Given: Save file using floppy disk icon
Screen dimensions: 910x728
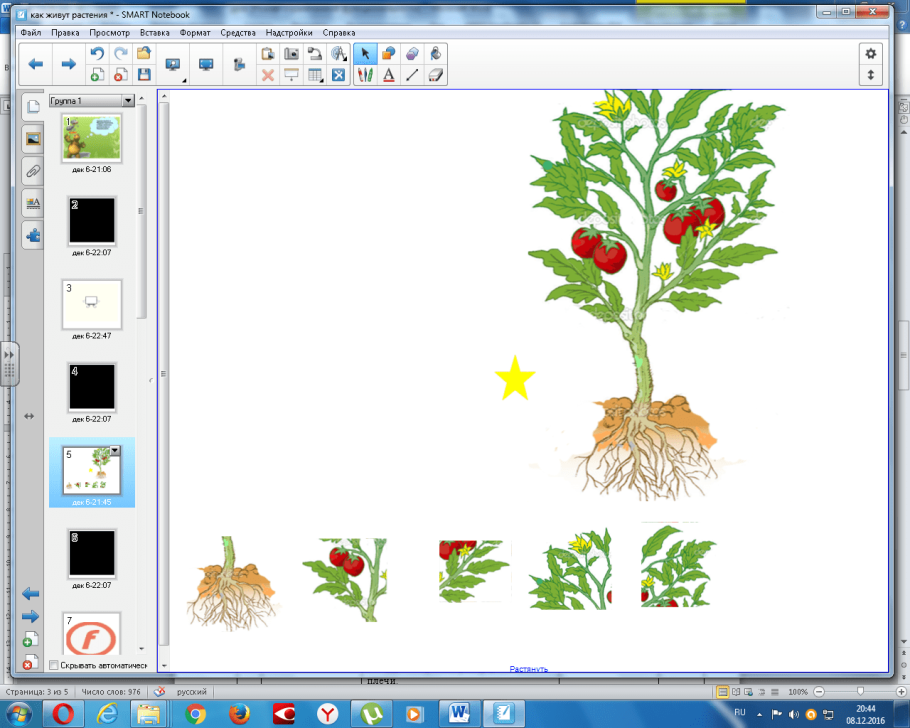Looking at the screenshot, I should (x=144, y=75).
